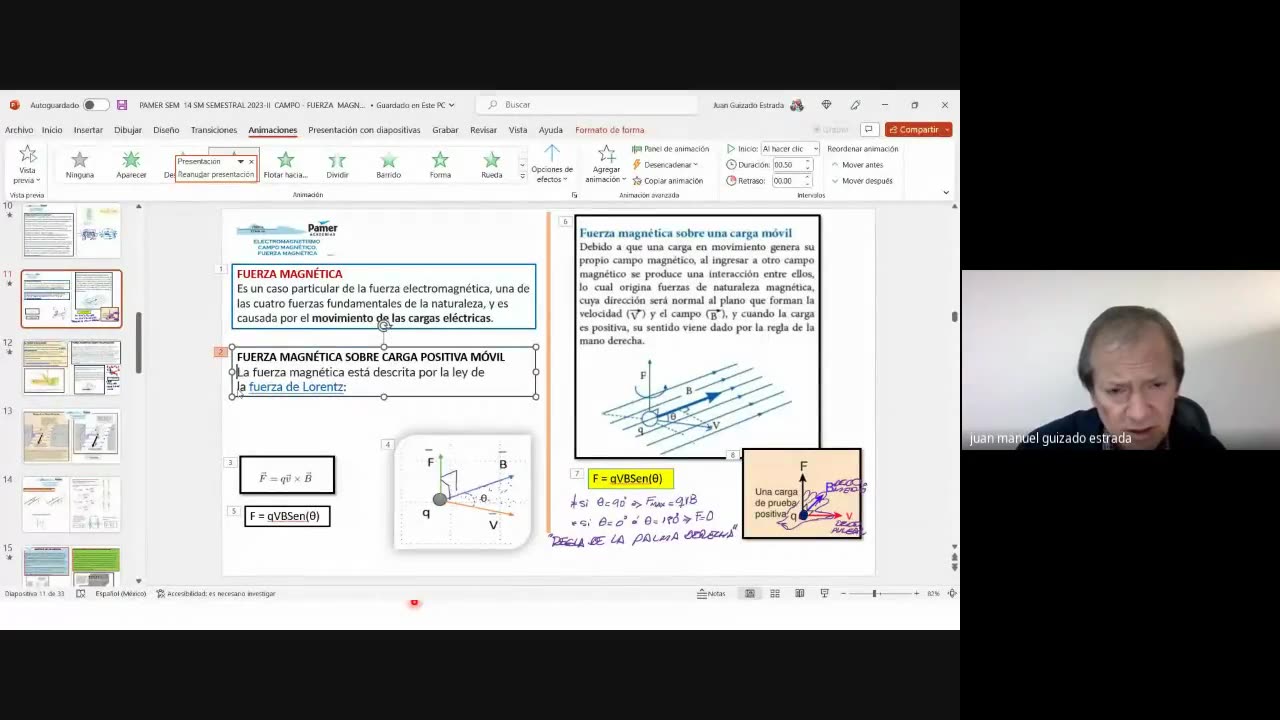Viewport: 1280px width, 720px height.
Task: Switch to the Diseño tab
Action: pos(166,130)
